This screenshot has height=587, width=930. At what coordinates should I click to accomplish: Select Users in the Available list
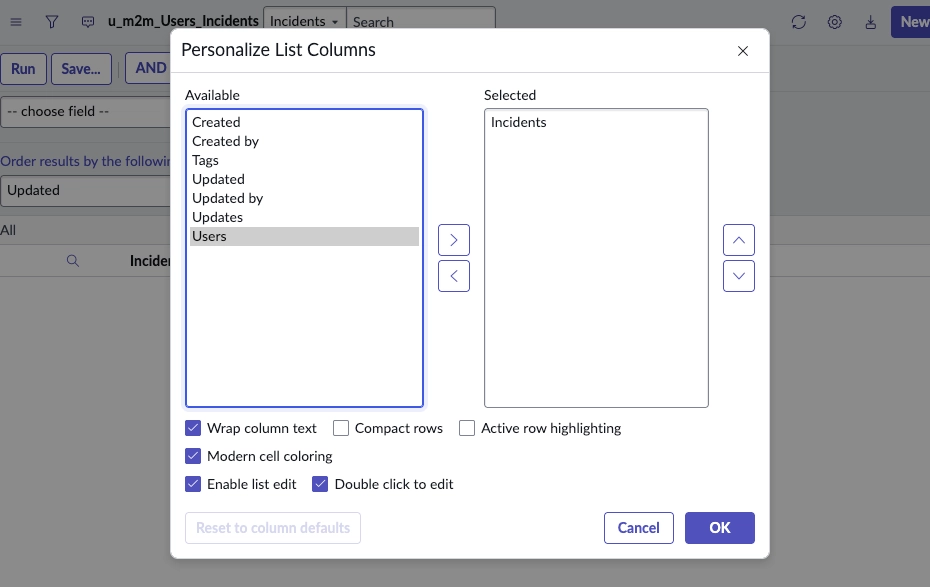304,236
